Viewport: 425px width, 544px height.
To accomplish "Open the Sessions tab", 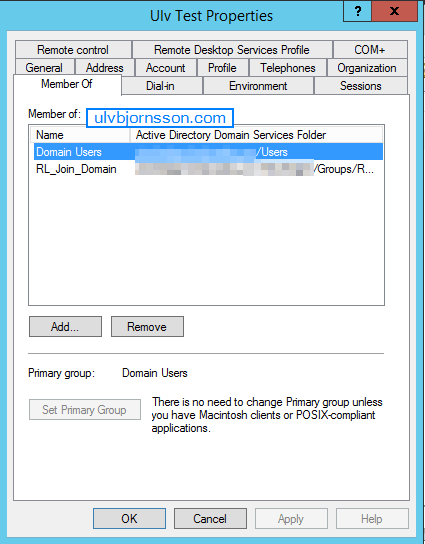I will point(361,86).
